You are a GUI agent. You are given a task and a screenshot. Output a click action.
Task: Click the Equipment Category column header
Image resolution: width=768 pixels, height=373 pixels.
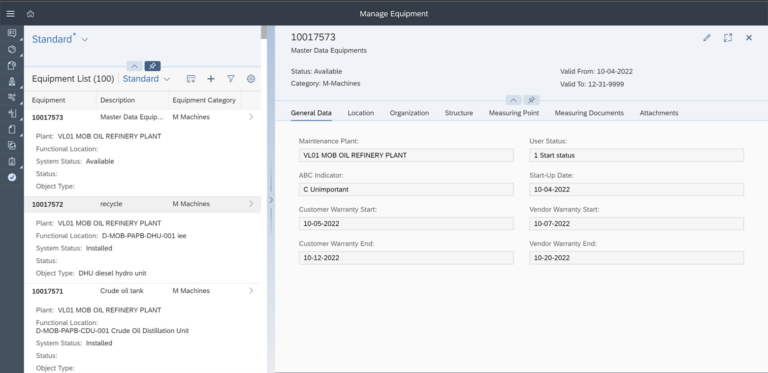point(204,100)
